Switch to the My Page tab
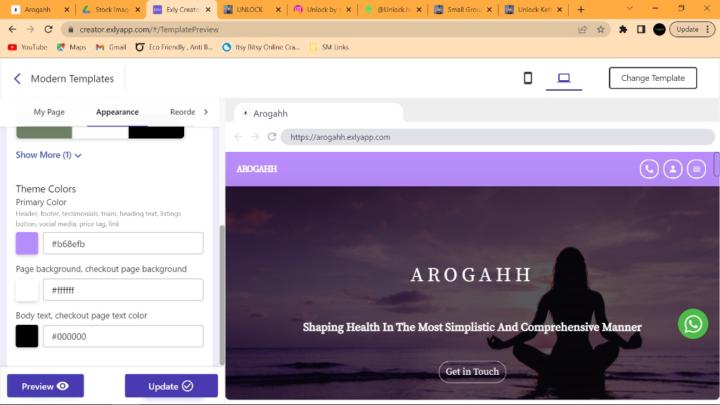The image size is (720, 405). pyautogui.click(x=49, y=112)
